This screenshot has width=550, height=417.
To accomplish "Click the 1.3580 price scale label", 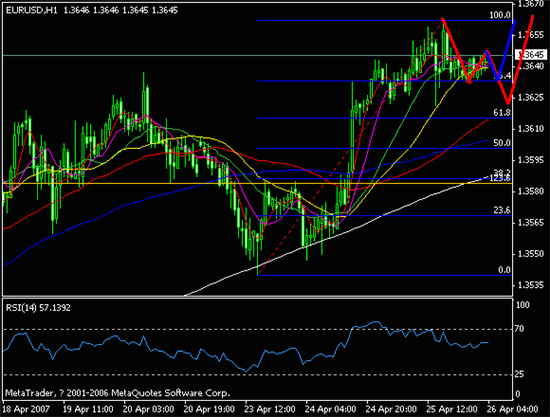I will click(x=531, y=191).
